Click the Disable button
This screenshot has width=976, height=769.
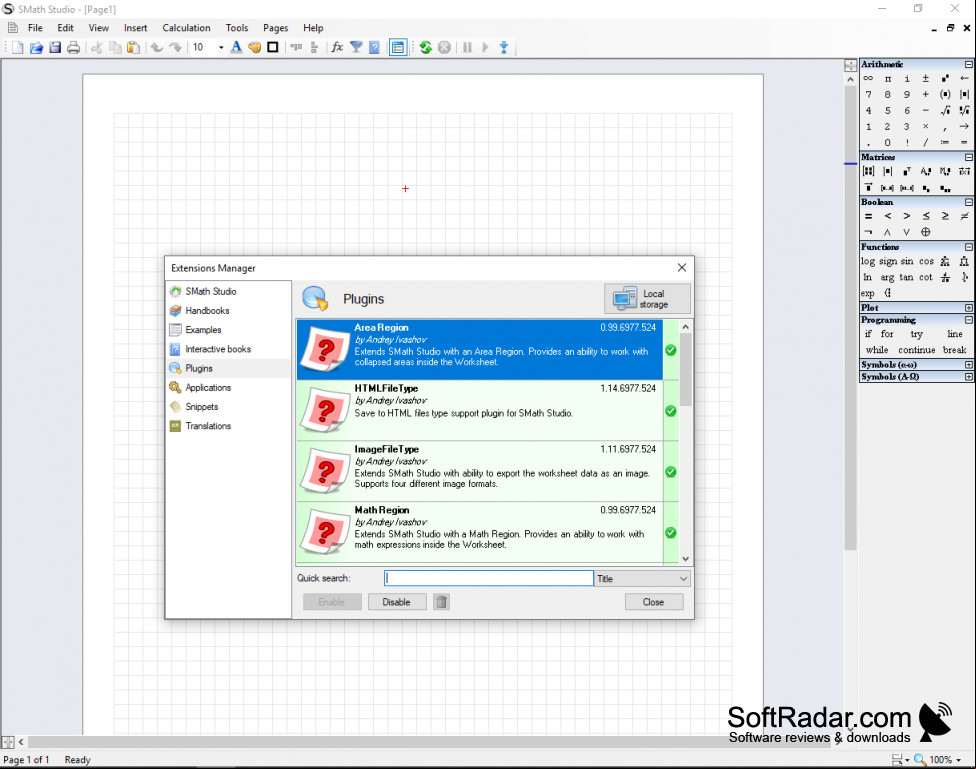[396, 602]
